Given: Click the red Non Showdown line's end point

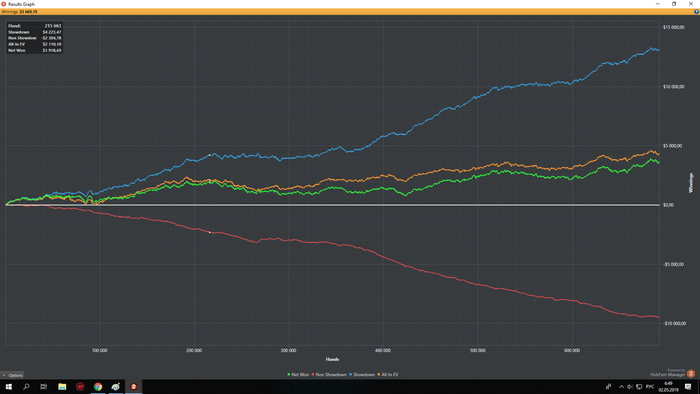Looking at the screenshot, I should [658, 317].
